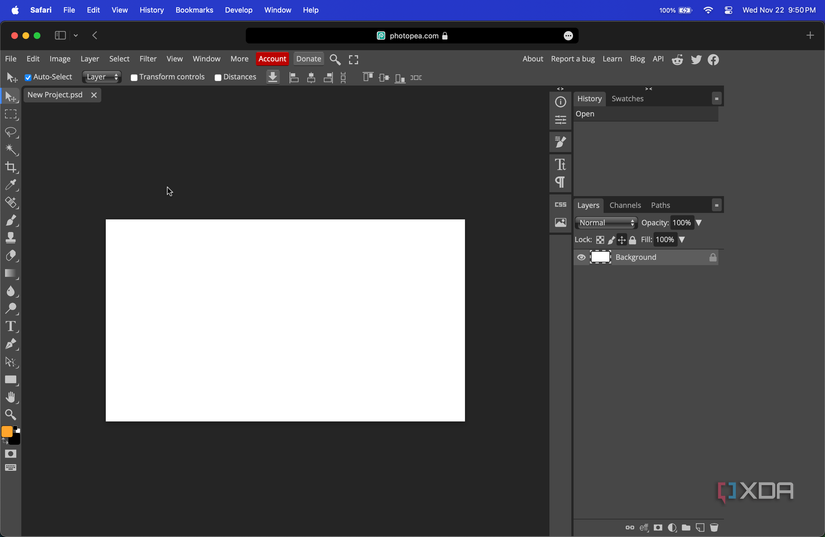Add new adjustment layer icon
The width and height of the screenshot is (825, 537).
coord(672,528)
